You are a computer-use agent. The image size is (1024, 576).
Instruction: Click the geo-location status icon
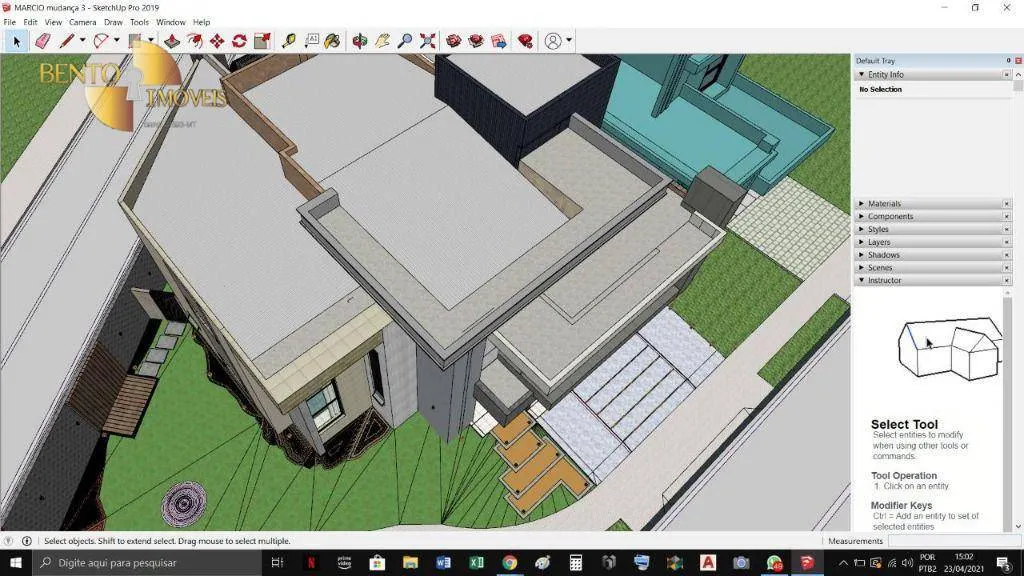pyautogui.click(x=8, y=541)
